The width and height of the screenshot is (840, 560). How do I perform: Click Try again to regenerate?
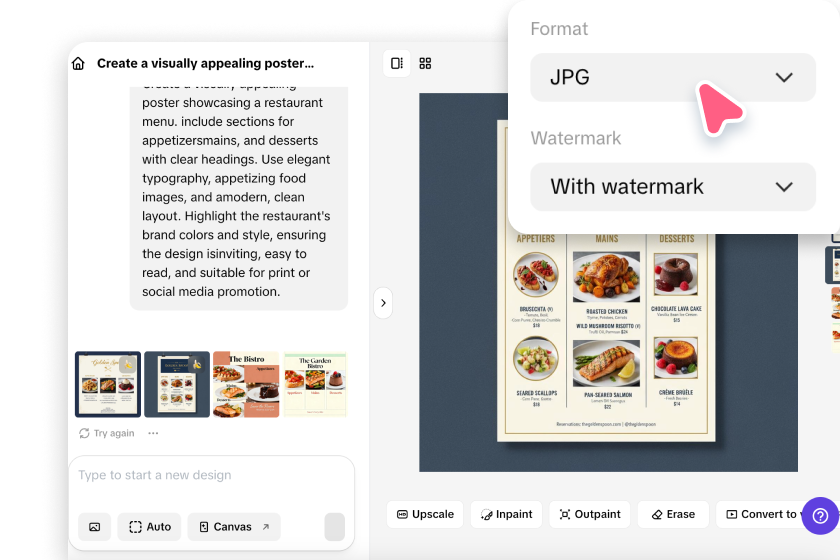point(107,433)
